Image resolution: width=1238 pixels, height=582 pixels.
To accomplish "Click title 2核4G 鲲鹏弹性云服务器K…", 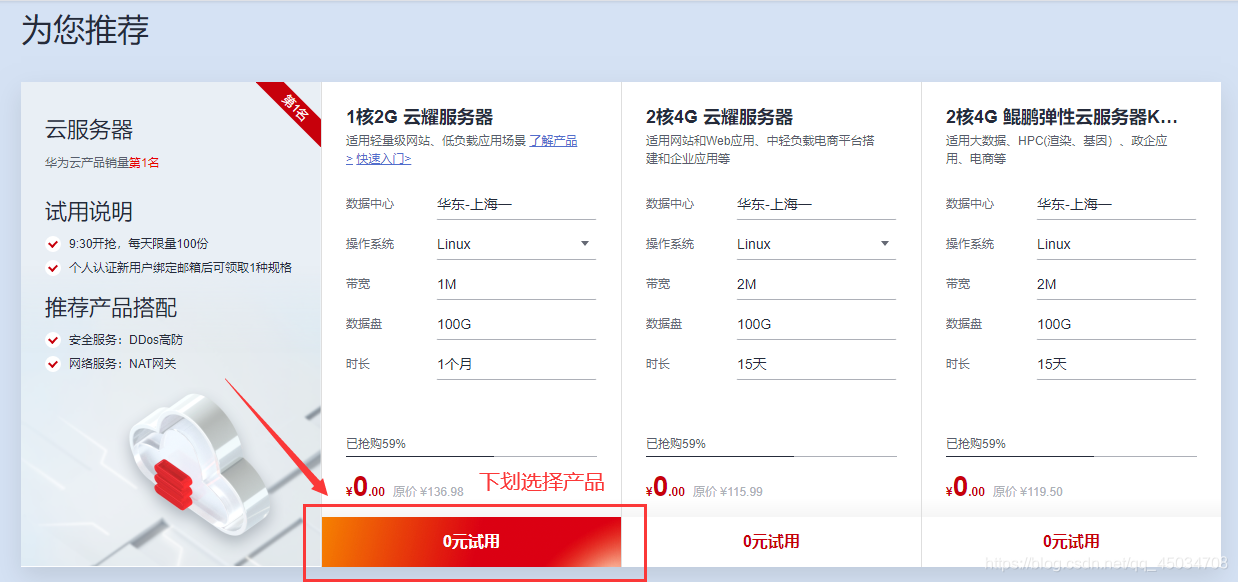I will [1062, 117].
